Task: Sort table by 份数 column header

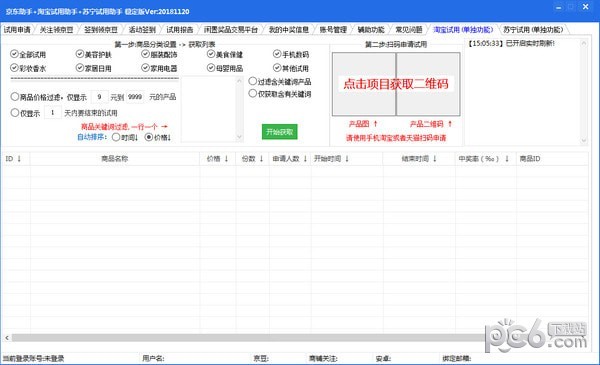Action: coord(253,158)
